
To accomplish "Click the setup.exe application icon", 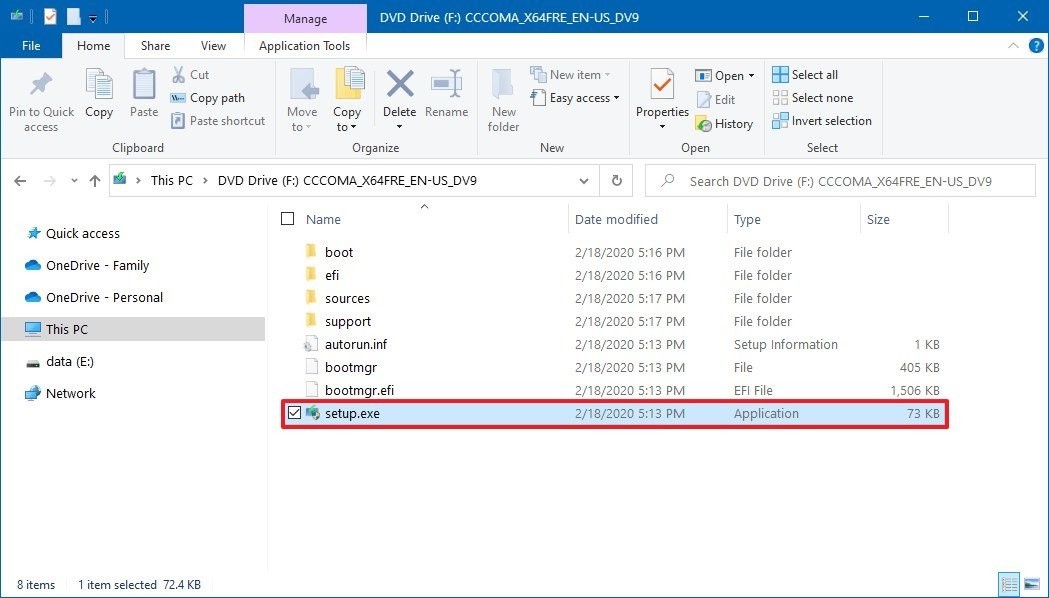I will tap(312, 413).
